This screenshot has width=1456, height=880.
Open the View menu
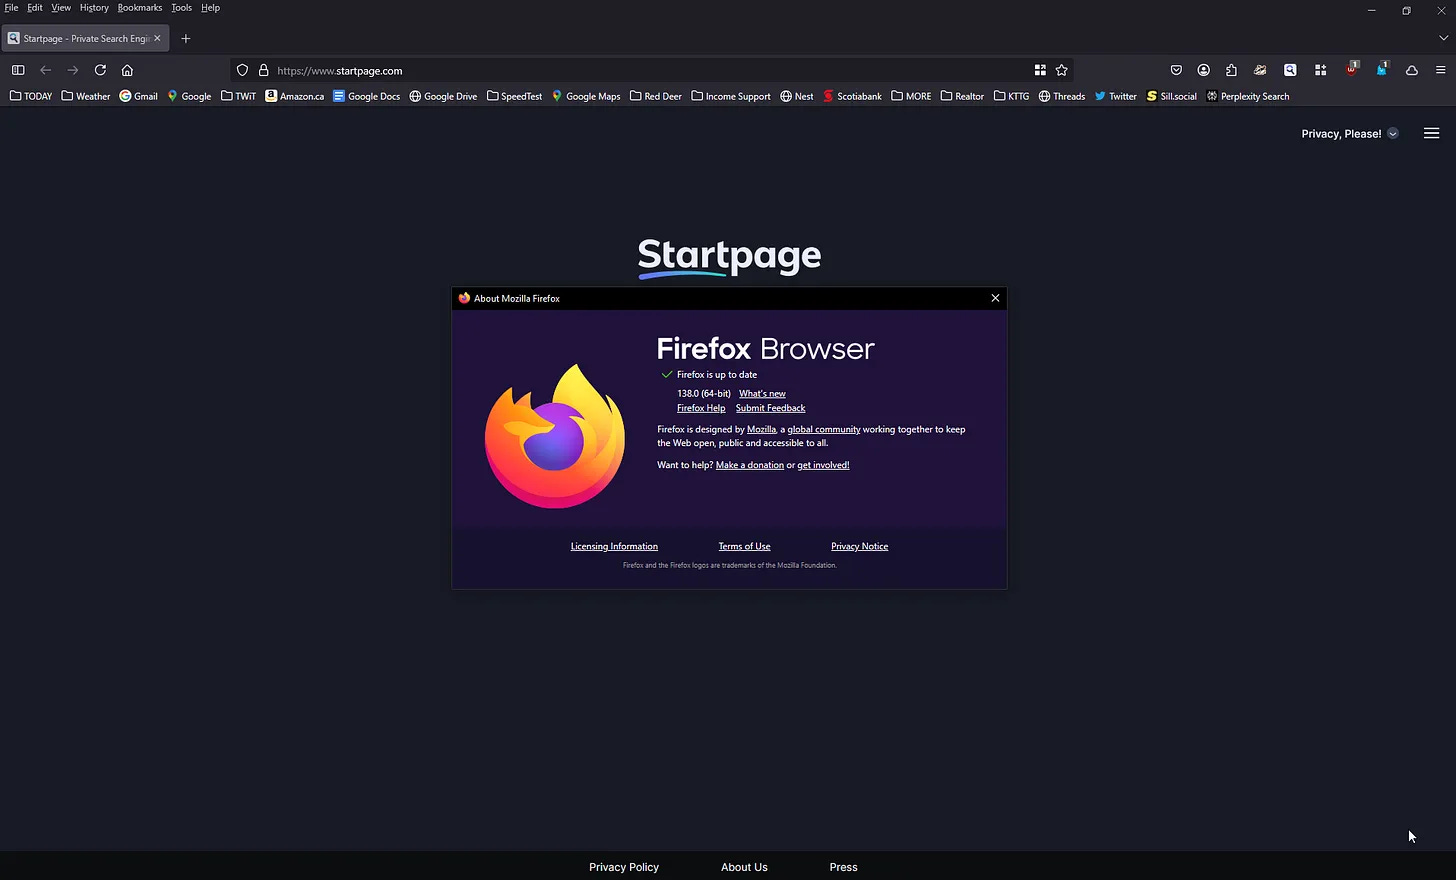click(x=61, y=7)
